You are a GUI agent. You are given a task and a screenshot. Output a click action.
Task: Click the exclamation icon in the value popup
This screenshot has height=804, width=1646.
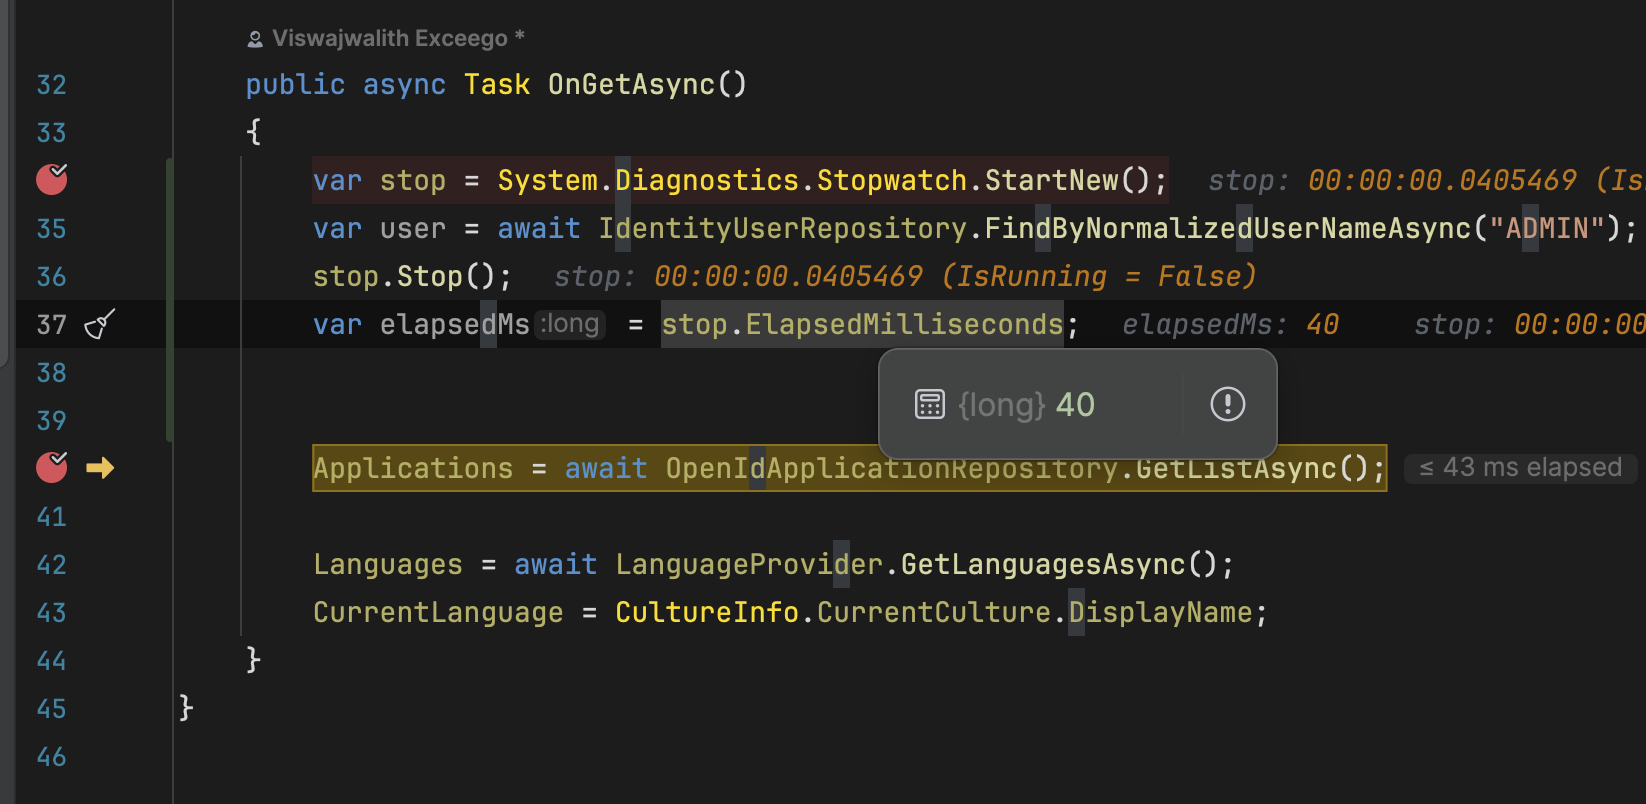coord(1227,404)
